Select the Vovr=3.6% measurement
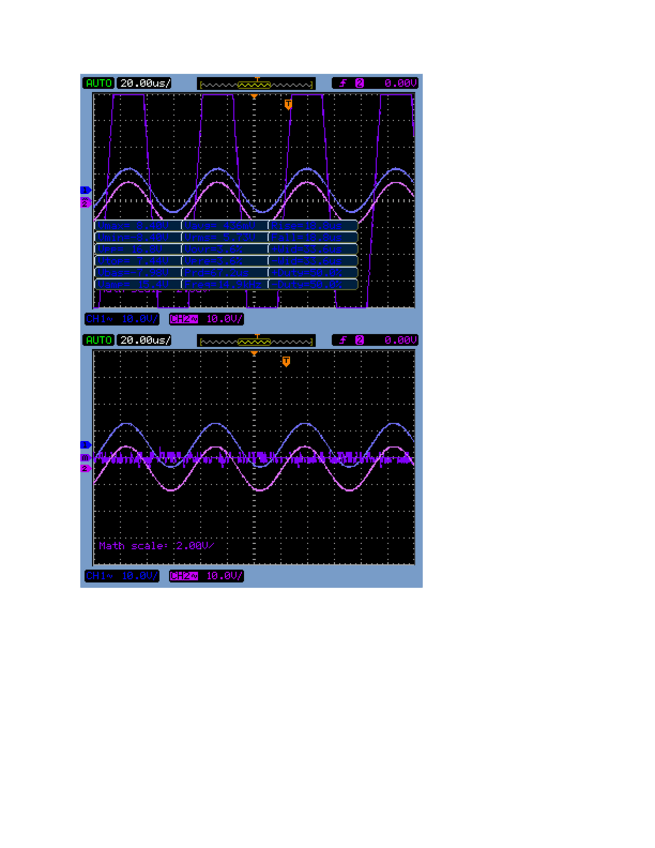The height and width of the screenshot is (848, 655). pyautogui.click(x=224, y=249)
